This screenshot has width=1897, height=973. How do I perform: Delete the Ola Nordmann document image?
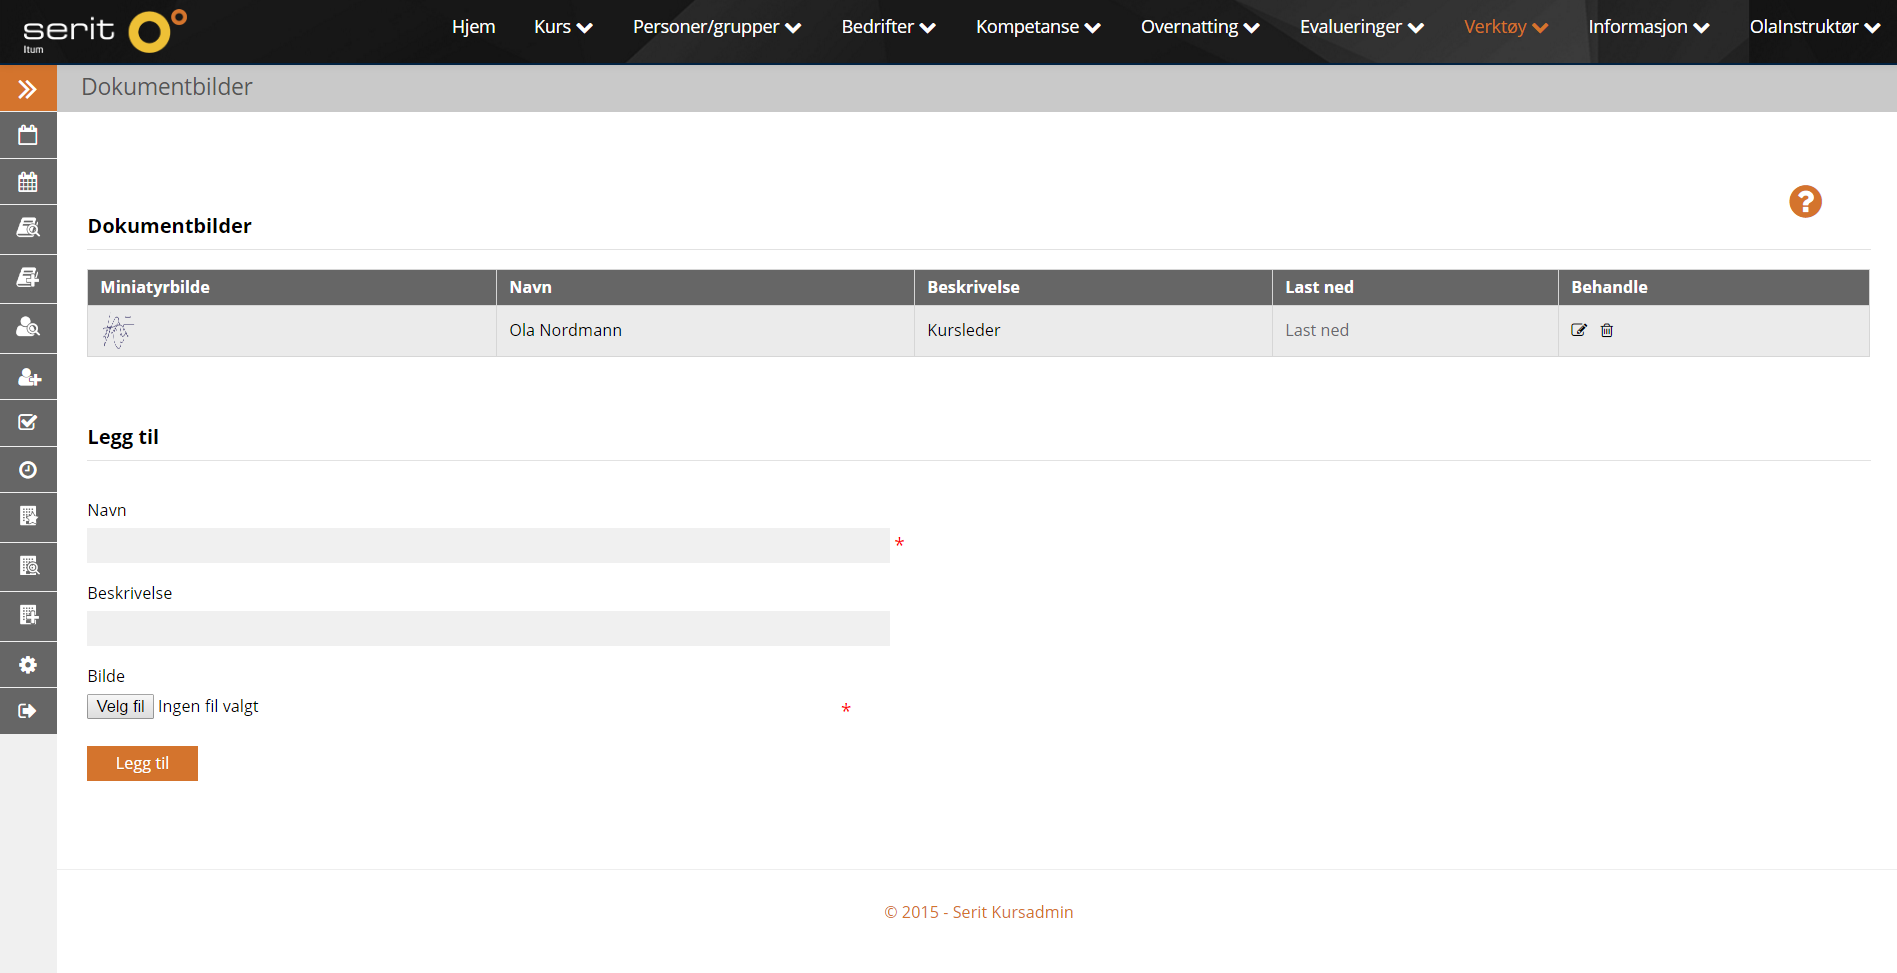click(x=1607, y=330)
